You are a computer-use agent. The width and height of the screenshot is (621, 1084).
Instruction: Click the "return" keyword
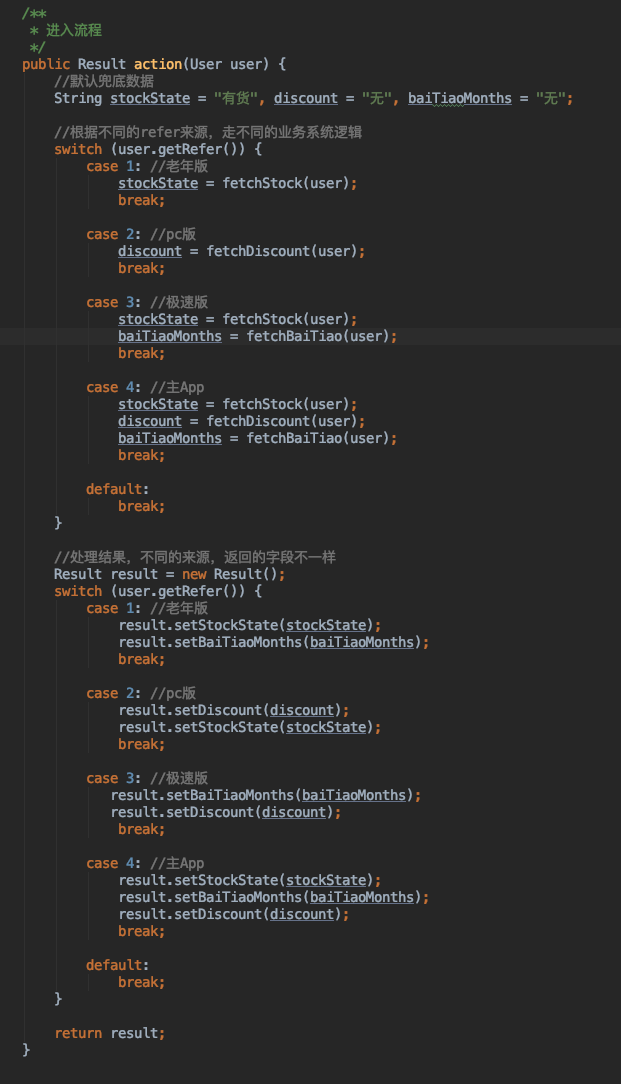click(78, 1033)
